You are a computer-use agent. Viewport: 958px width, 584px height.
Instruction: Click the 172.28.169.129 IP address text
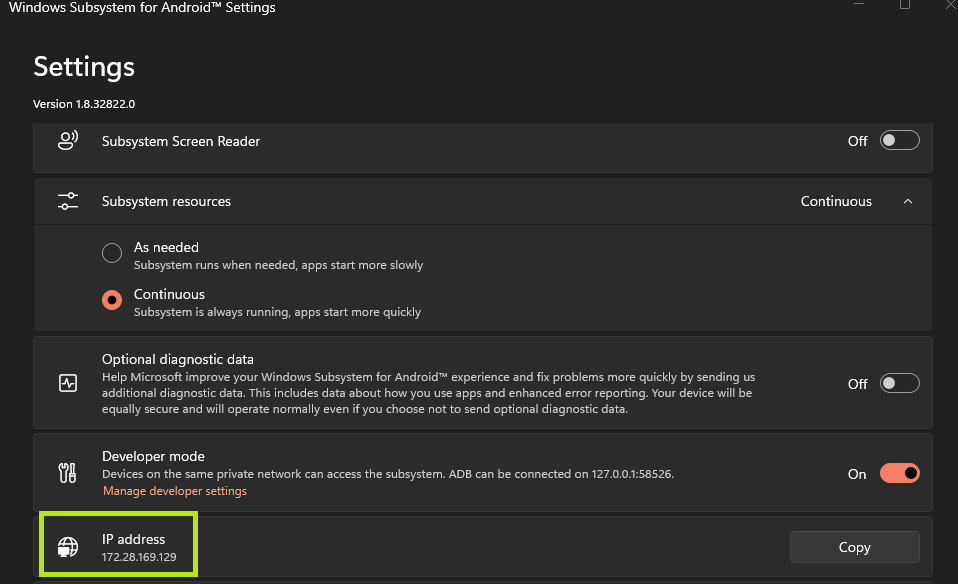coord(139,557)
